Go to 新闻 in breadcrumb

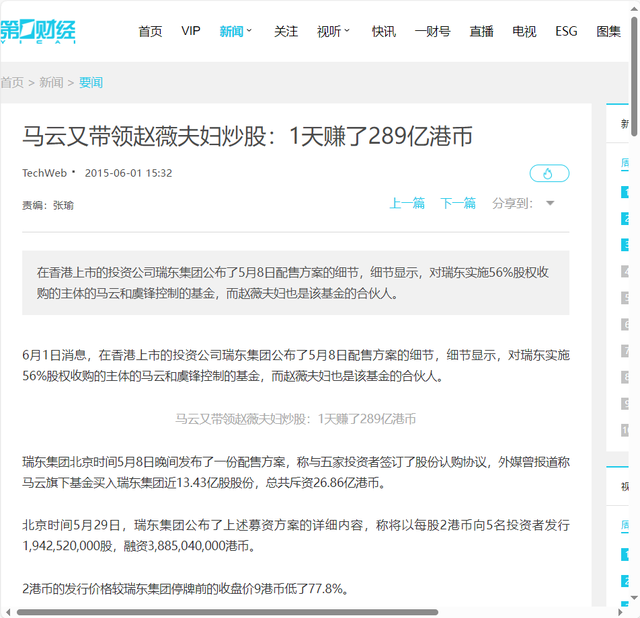[51, 82]
